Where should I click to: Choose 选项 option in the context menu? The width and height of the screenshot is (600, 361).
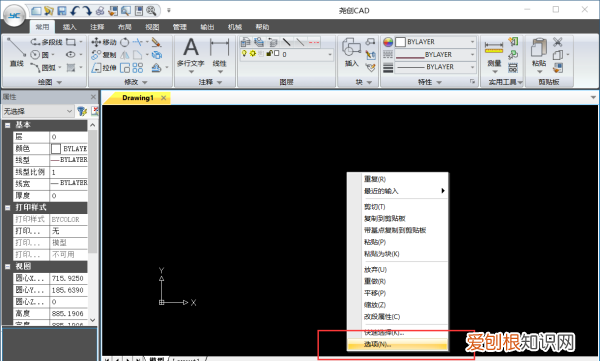pyautogui.click(x=398, y=345)
